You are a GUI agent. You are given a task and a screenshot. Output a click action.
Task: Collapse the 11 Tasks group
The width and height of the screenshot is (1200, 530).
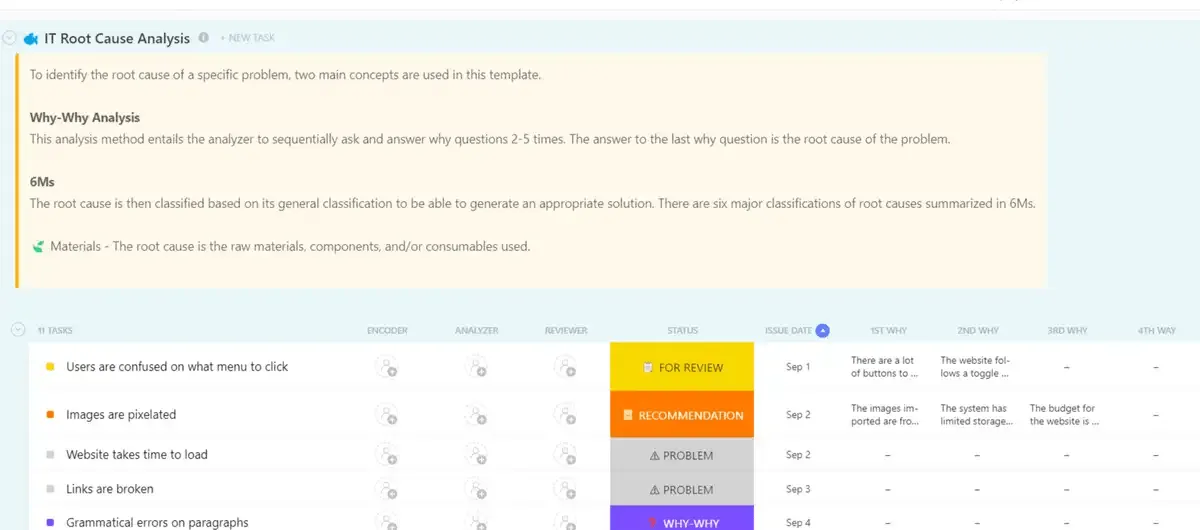pyautogui.click(x=17, y=329)
